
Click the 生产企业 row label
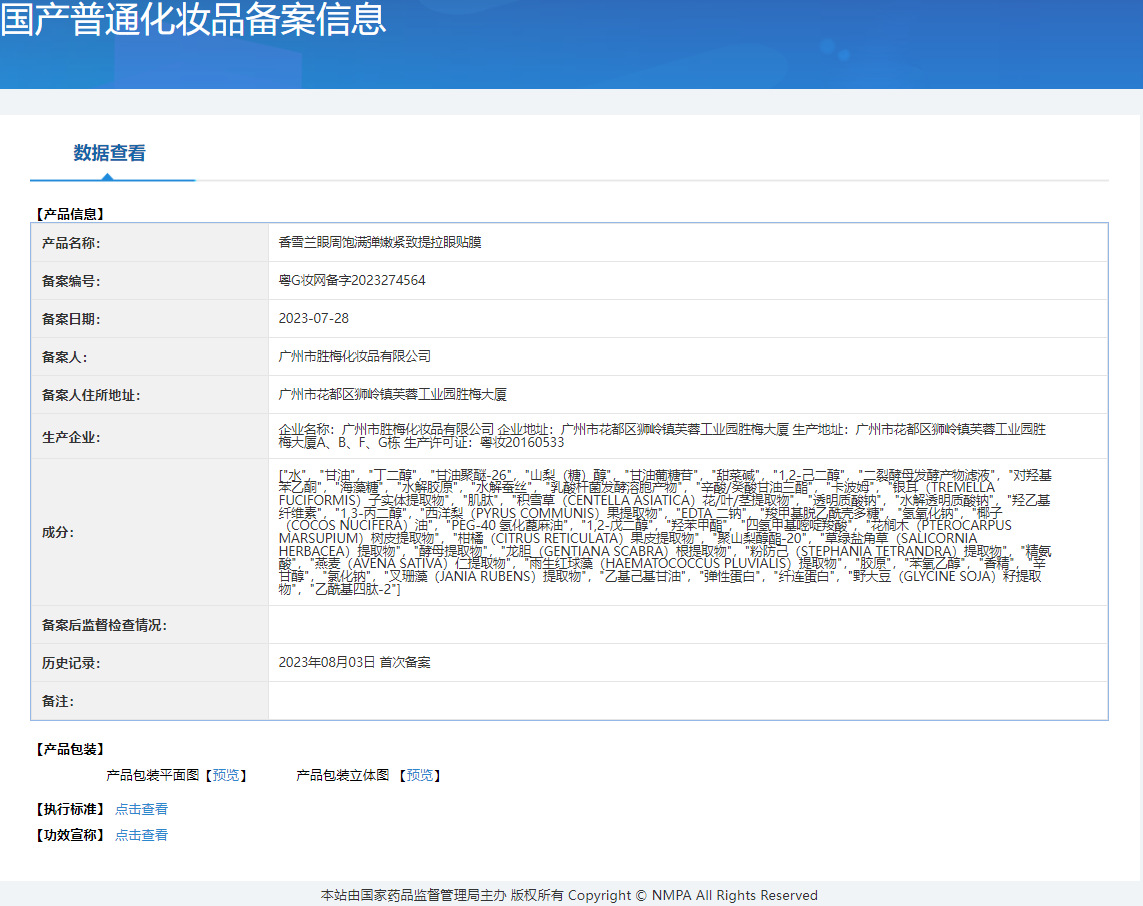click(71, 437)
